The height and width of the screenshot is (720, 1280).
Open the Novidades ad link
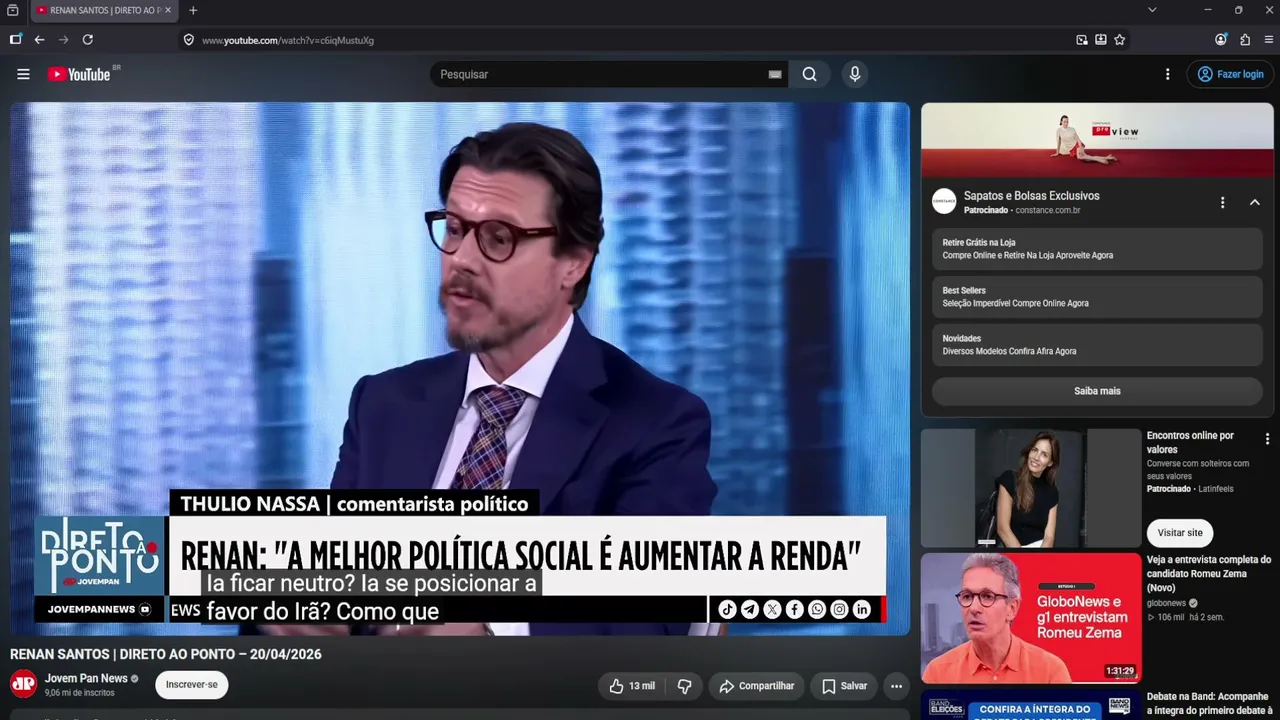pyautogui.click(x=1097, y=345)
